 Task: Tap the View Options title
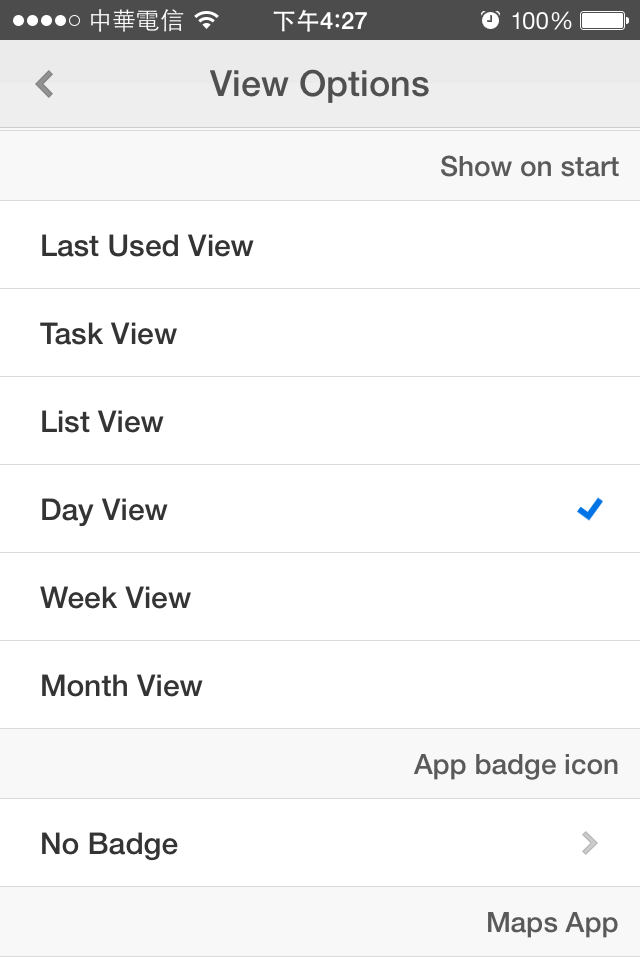[x=319, y=84]
